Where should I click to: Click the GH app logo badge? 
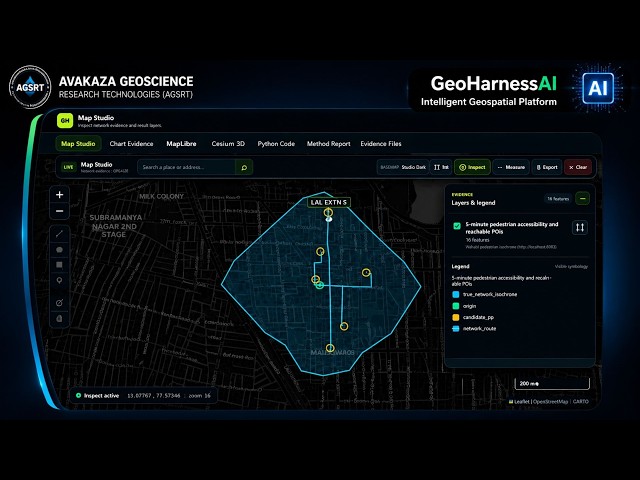[x=65, y=120]
